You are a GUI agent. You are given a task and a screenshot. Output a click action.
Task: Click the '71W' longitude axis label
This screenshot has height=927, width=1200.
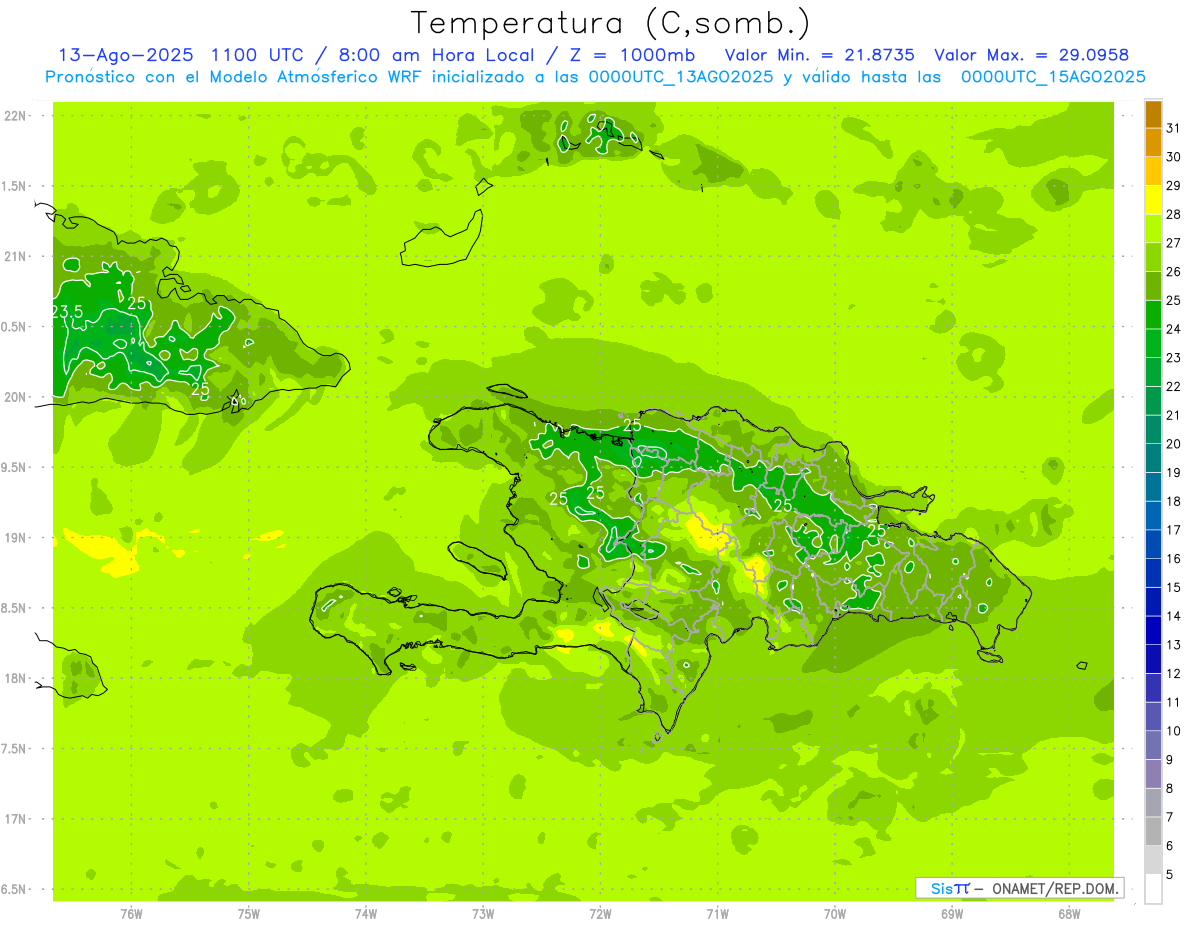pyautogui.click(x=717, y=913)
